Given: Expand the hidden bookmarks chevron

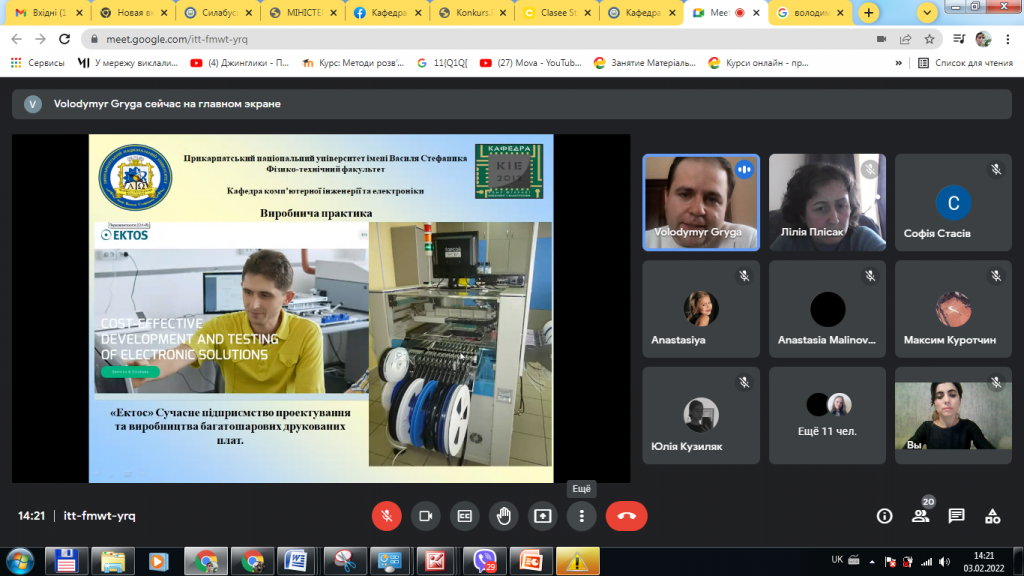Looking at the screenshot, I should point(899,63).
